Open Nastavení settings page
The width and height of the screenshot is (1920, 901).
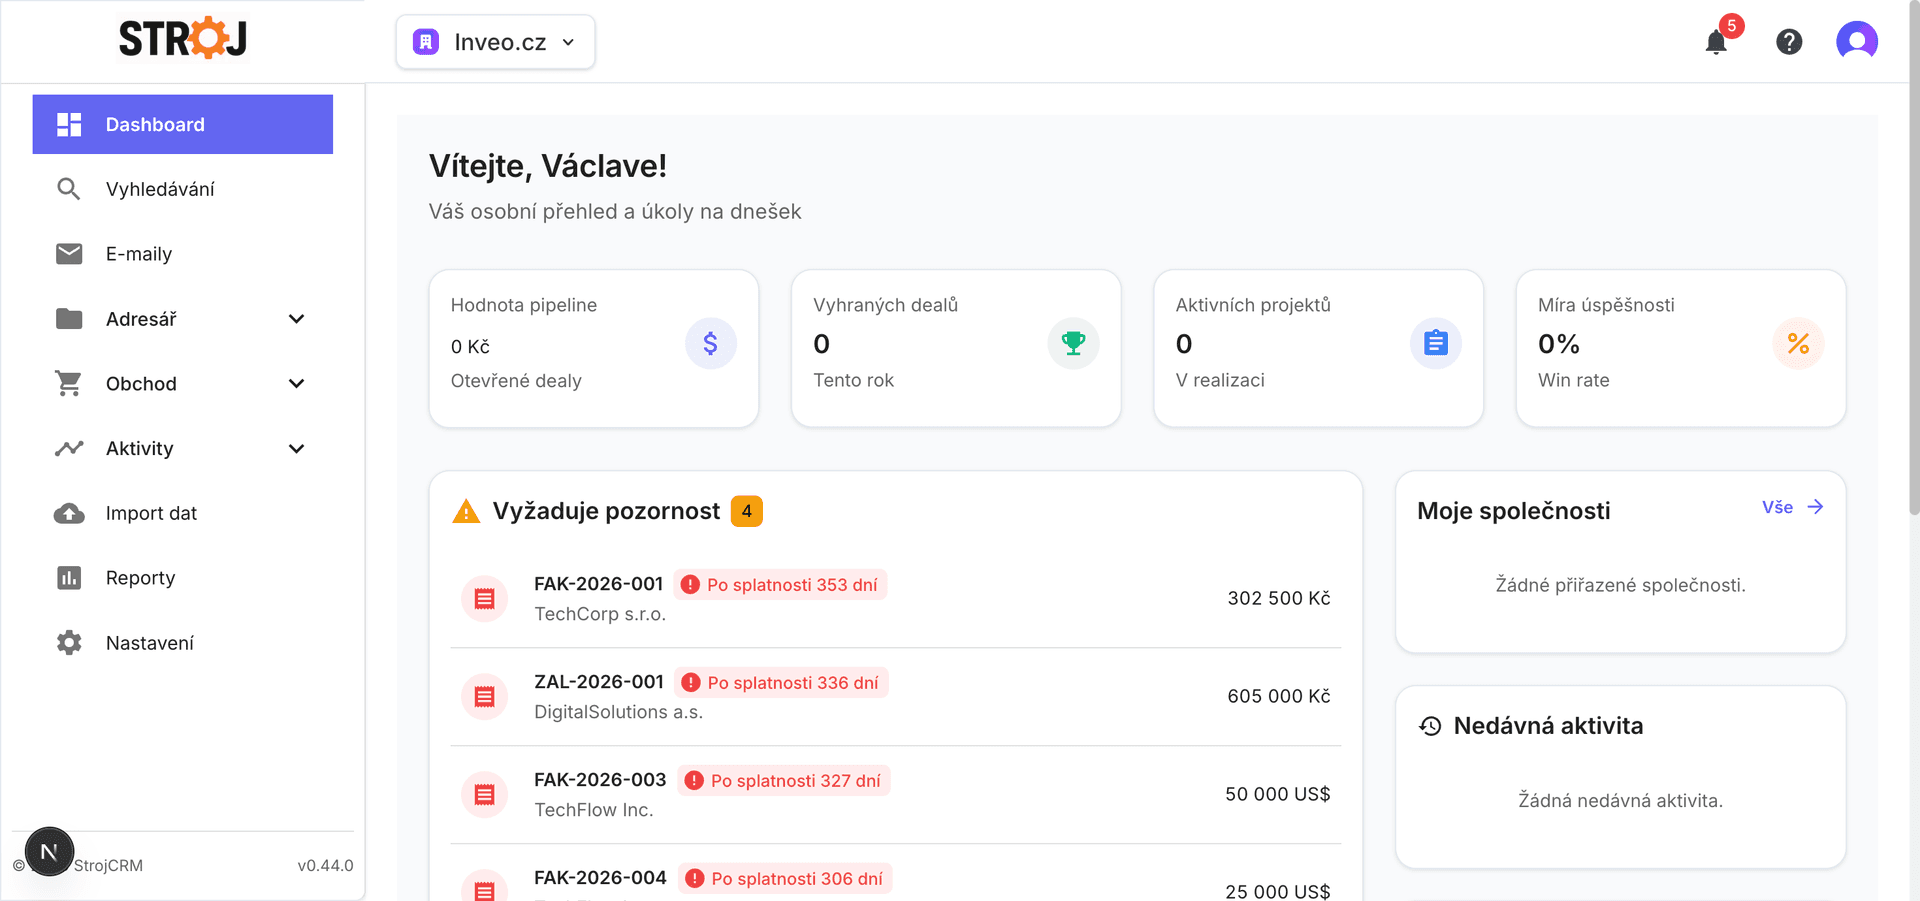150,643
